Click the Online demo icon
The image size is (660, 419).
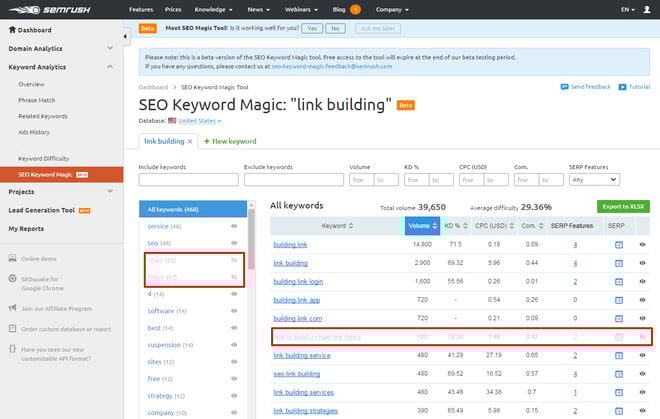coord(13,258)
